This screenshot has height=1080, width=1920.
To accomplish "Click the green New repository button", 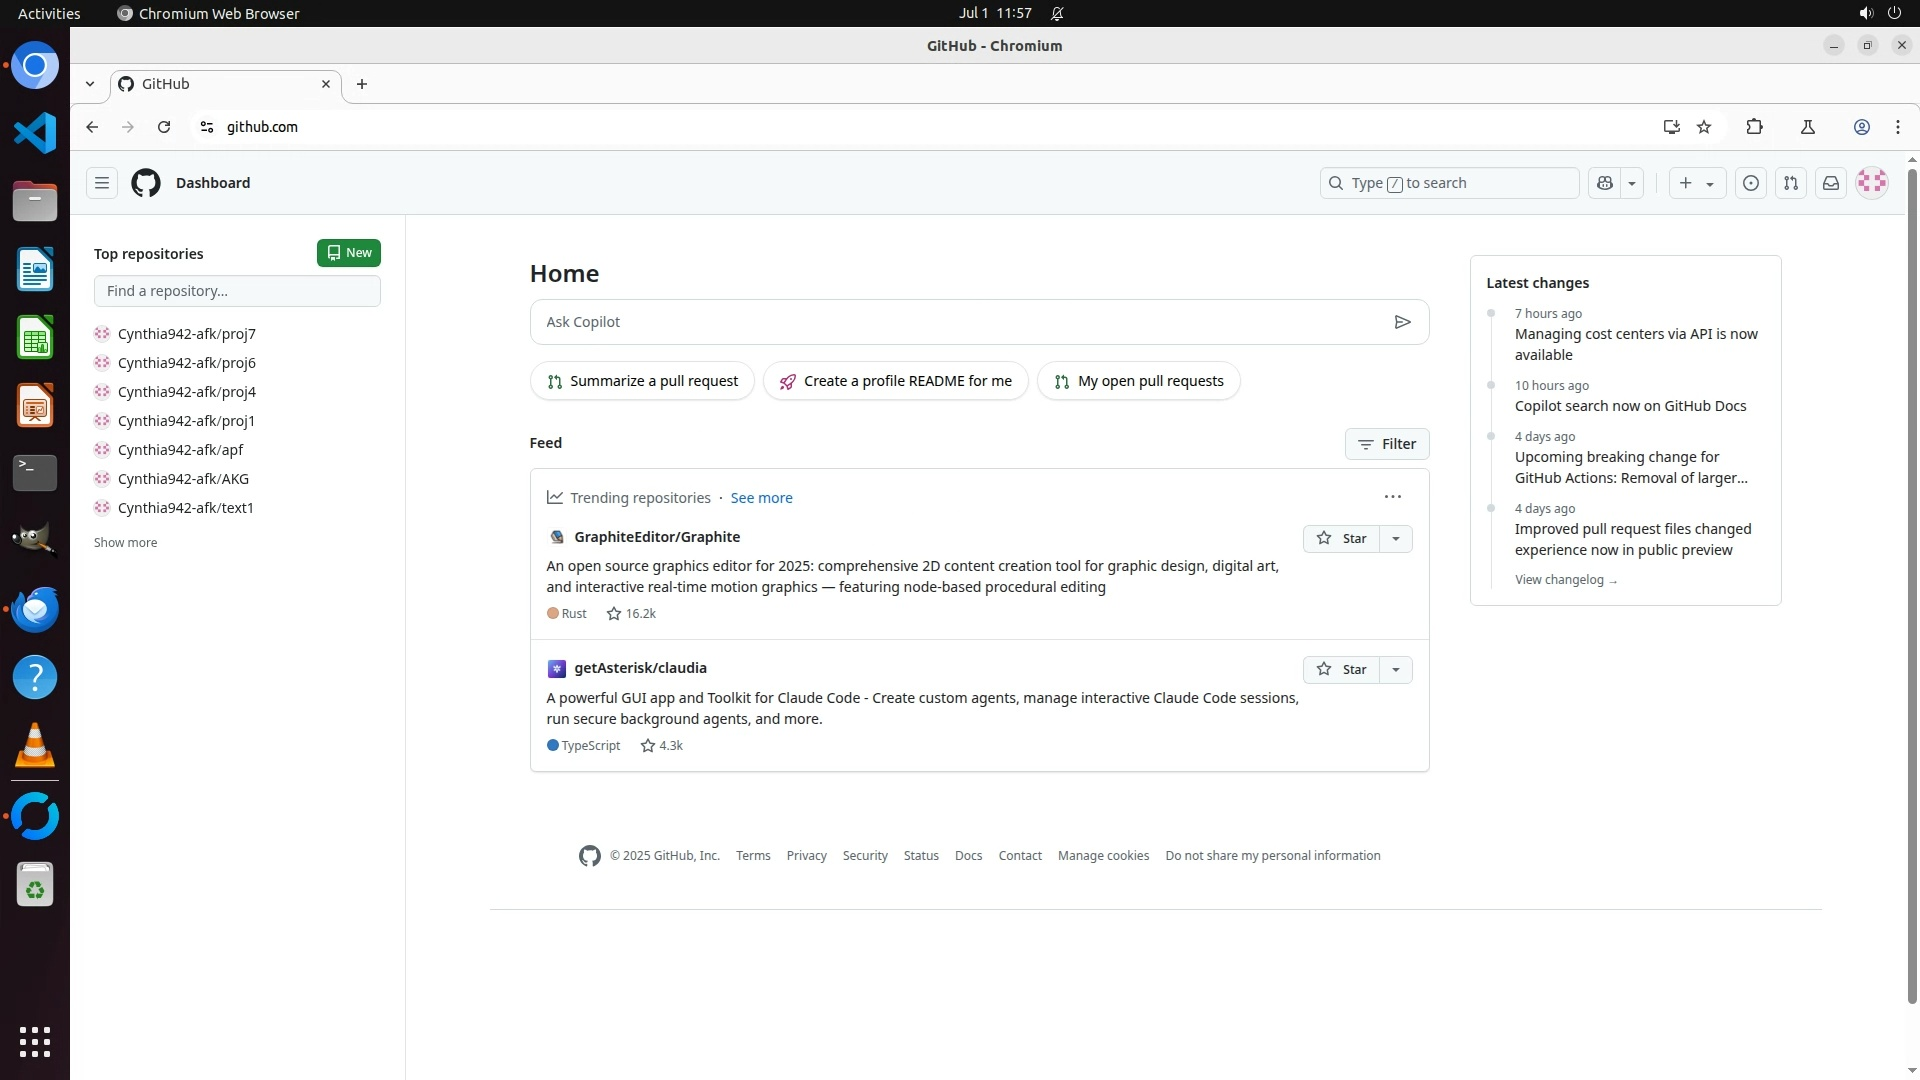I will tap(349, 253).
